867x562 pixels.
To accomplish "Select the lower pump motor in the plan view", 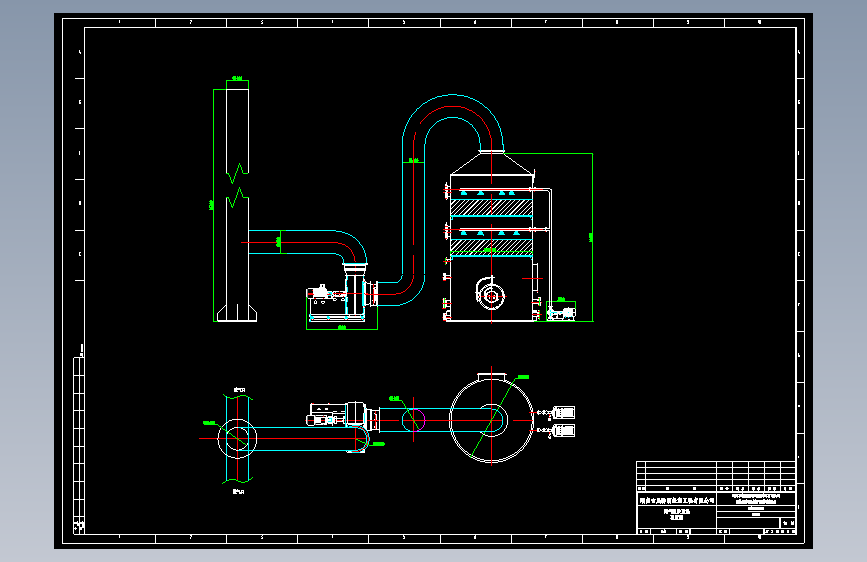I will point(563,430).
